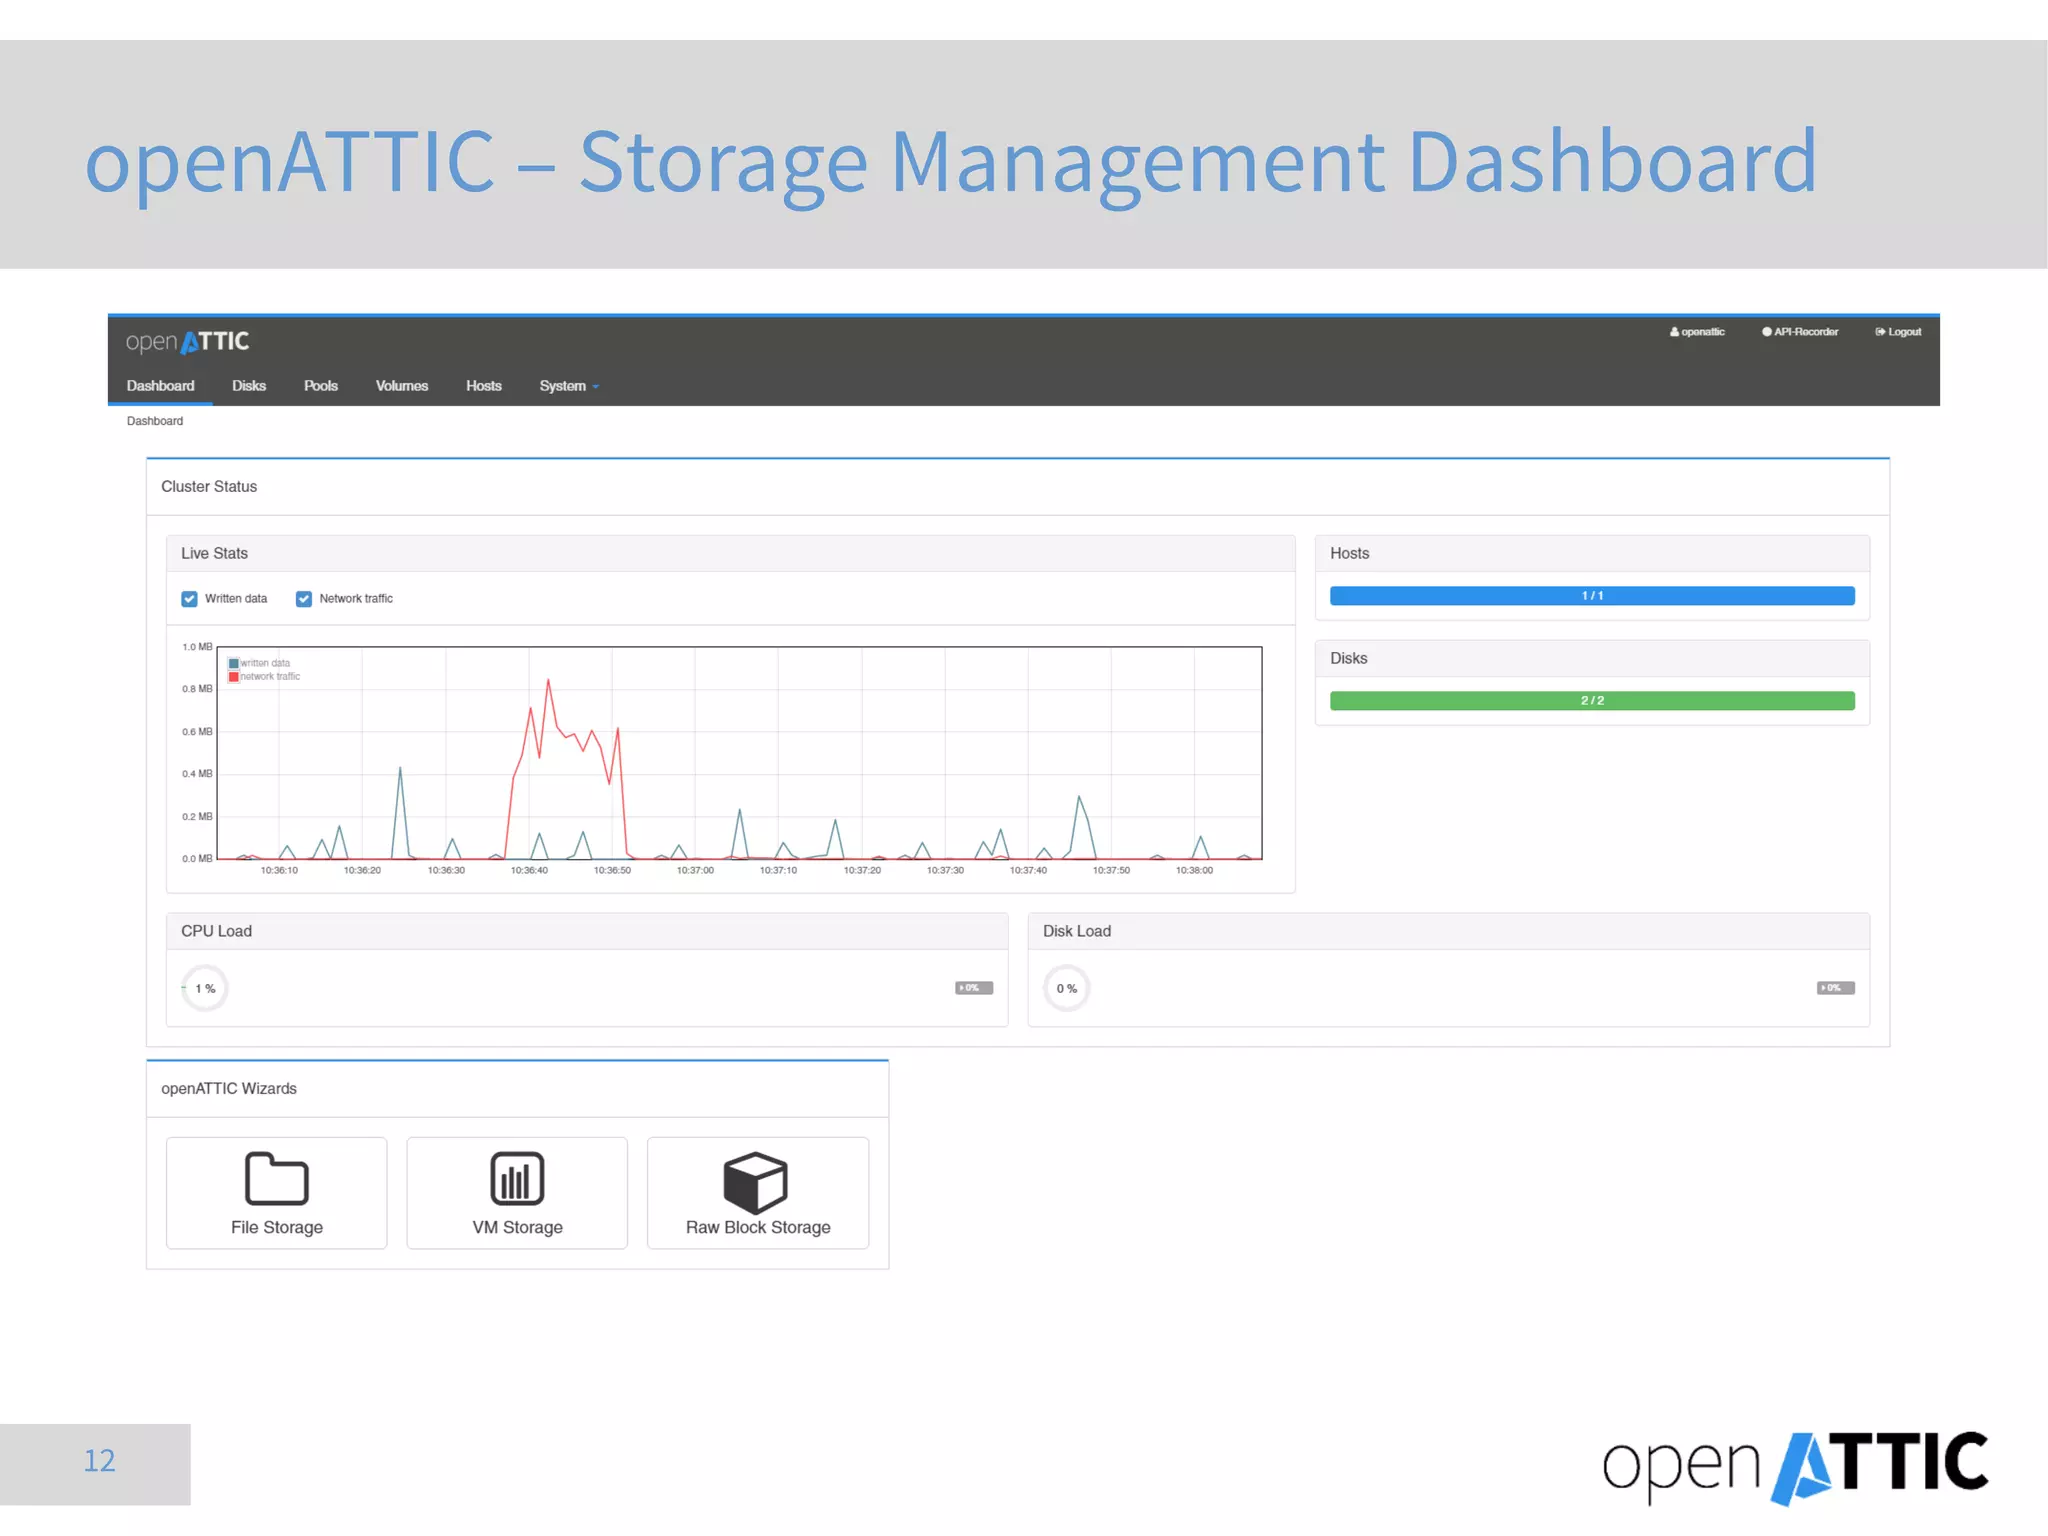
Task: Click the Disks panel heading
Action: [1348, 659]
